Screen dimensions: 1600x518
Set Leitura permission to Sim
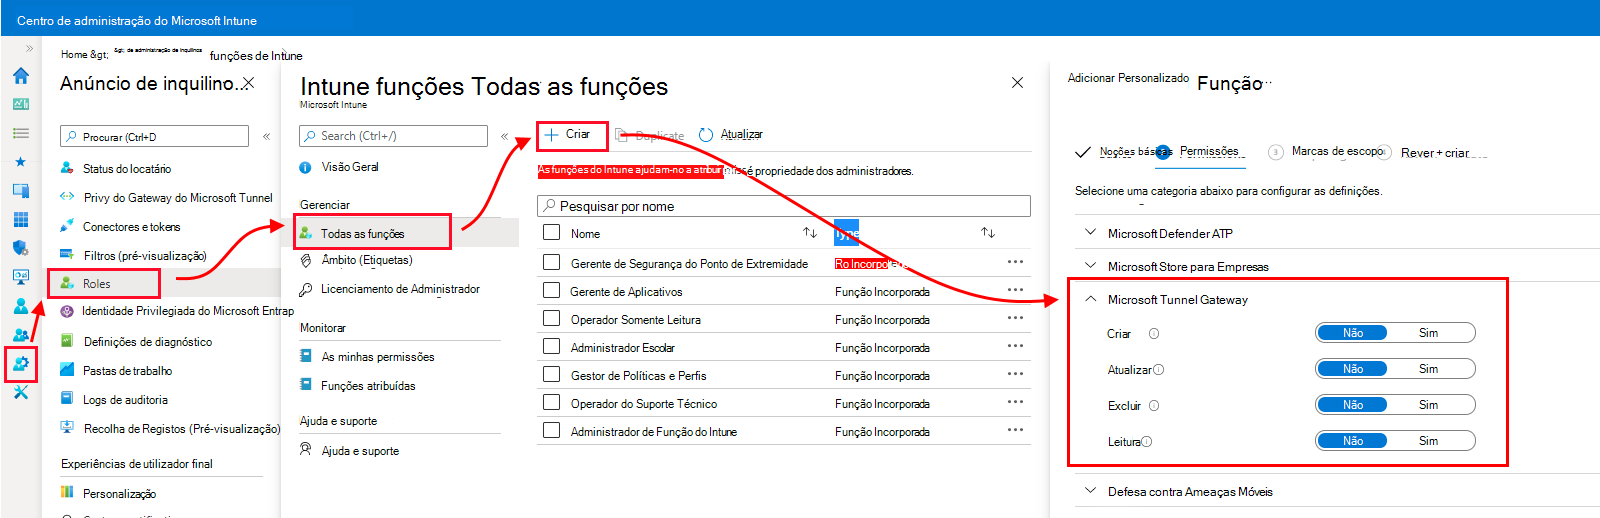(1429, 441)
